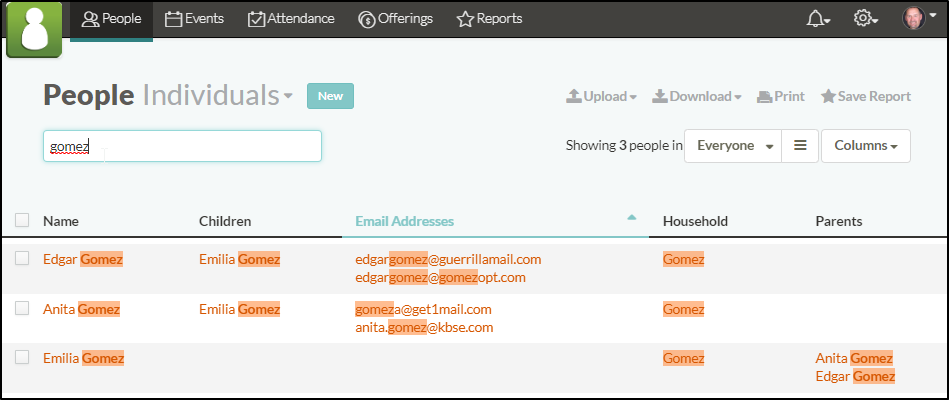Open Gomez household in Anita's row
Viewport: 949px width, 400px height.
click(x=684, y=310)
